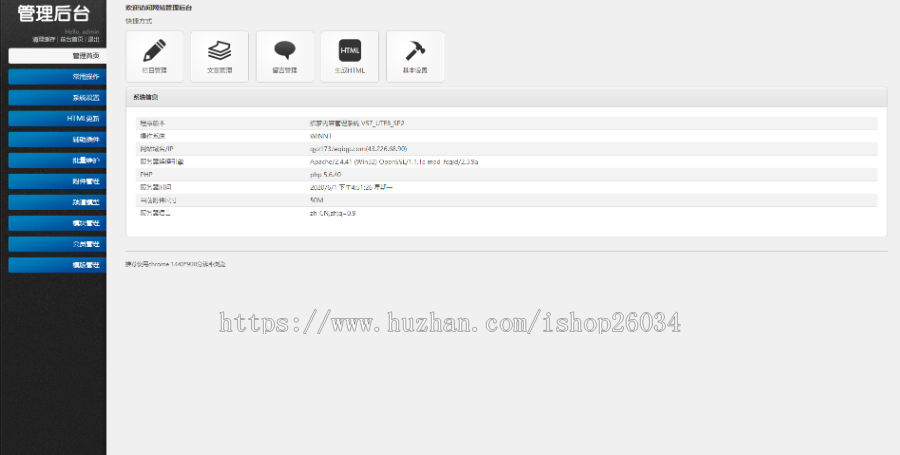This screenshot has height=455, width=900.
Task: Click the 清理缓存 link under Hello, admin
Action: [44, 40]
